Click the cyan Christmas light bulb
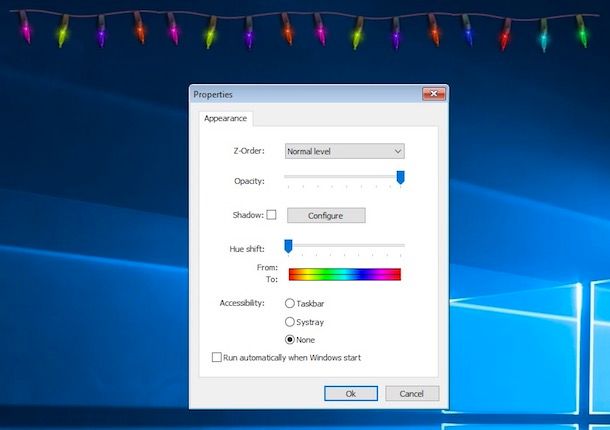This screenshot has height=430, width=610. click(x=544, y=36)
